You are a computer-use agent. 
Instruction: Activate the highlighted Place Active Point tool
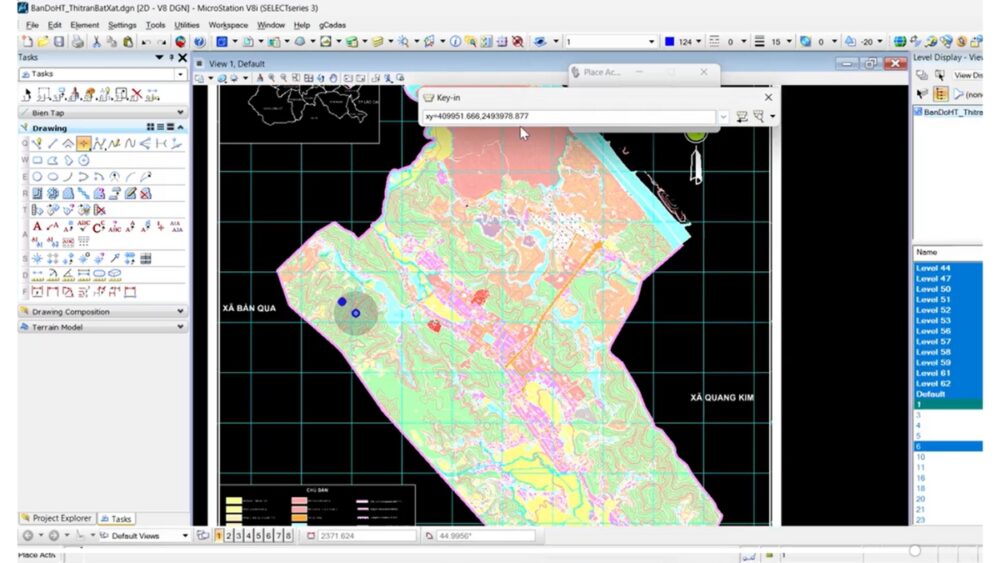[x=84, y=143]
